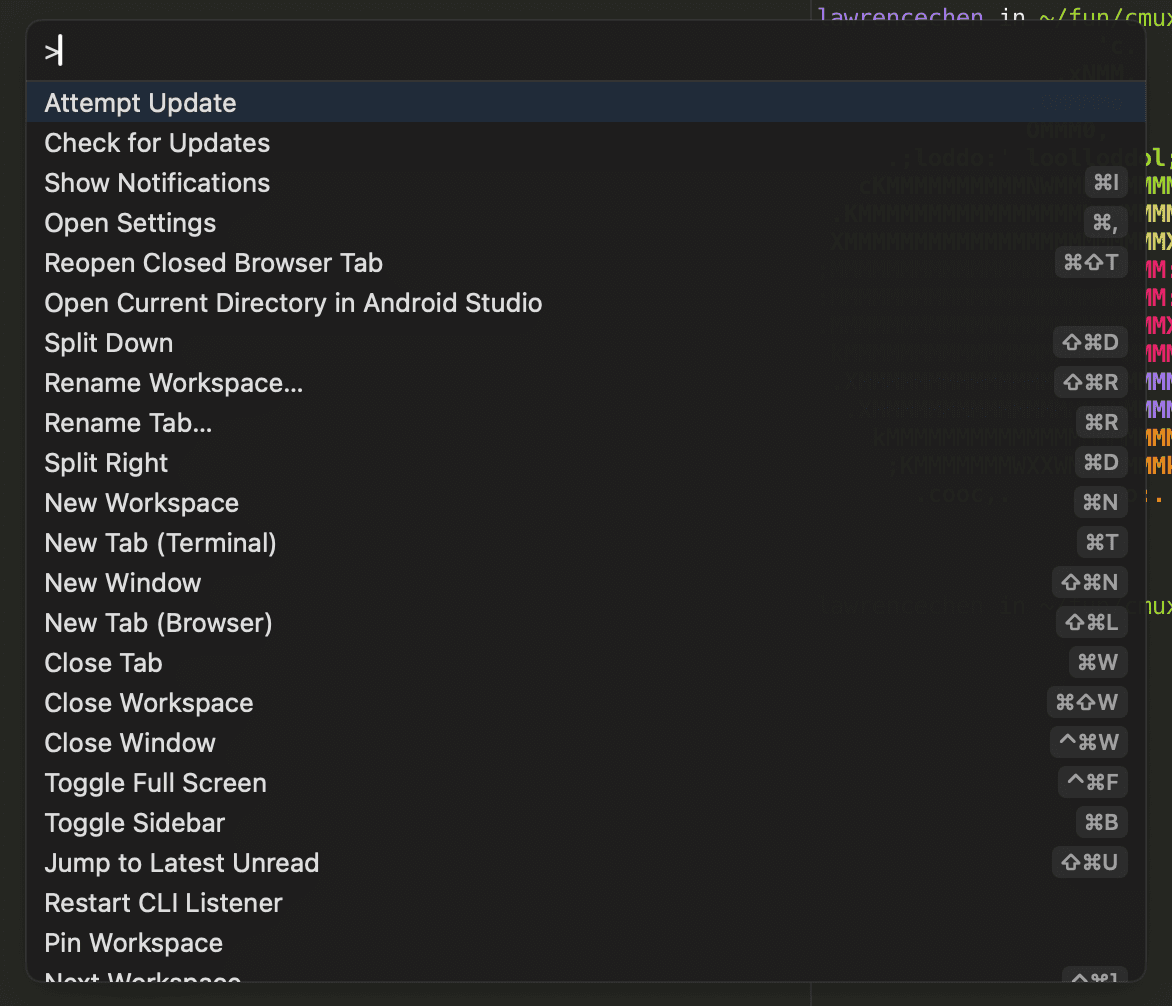Run the Split Right command
The image size is (1172, 1006).
pos(106,463)
